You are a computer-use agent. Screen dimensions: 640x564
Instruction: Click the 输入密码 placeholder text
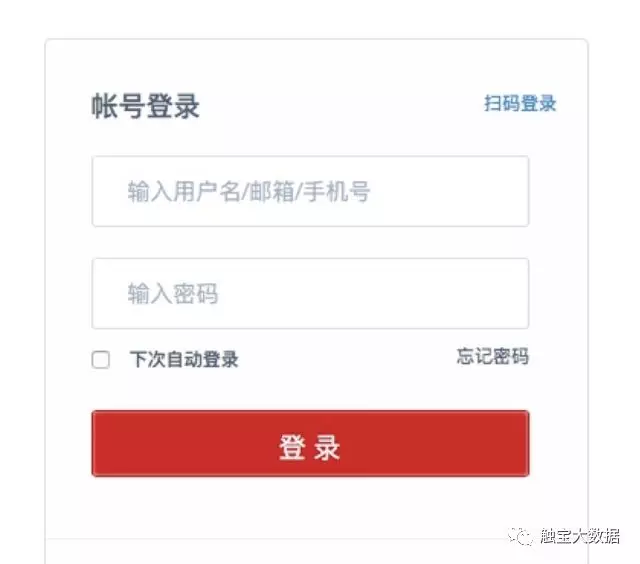[172, 294]
